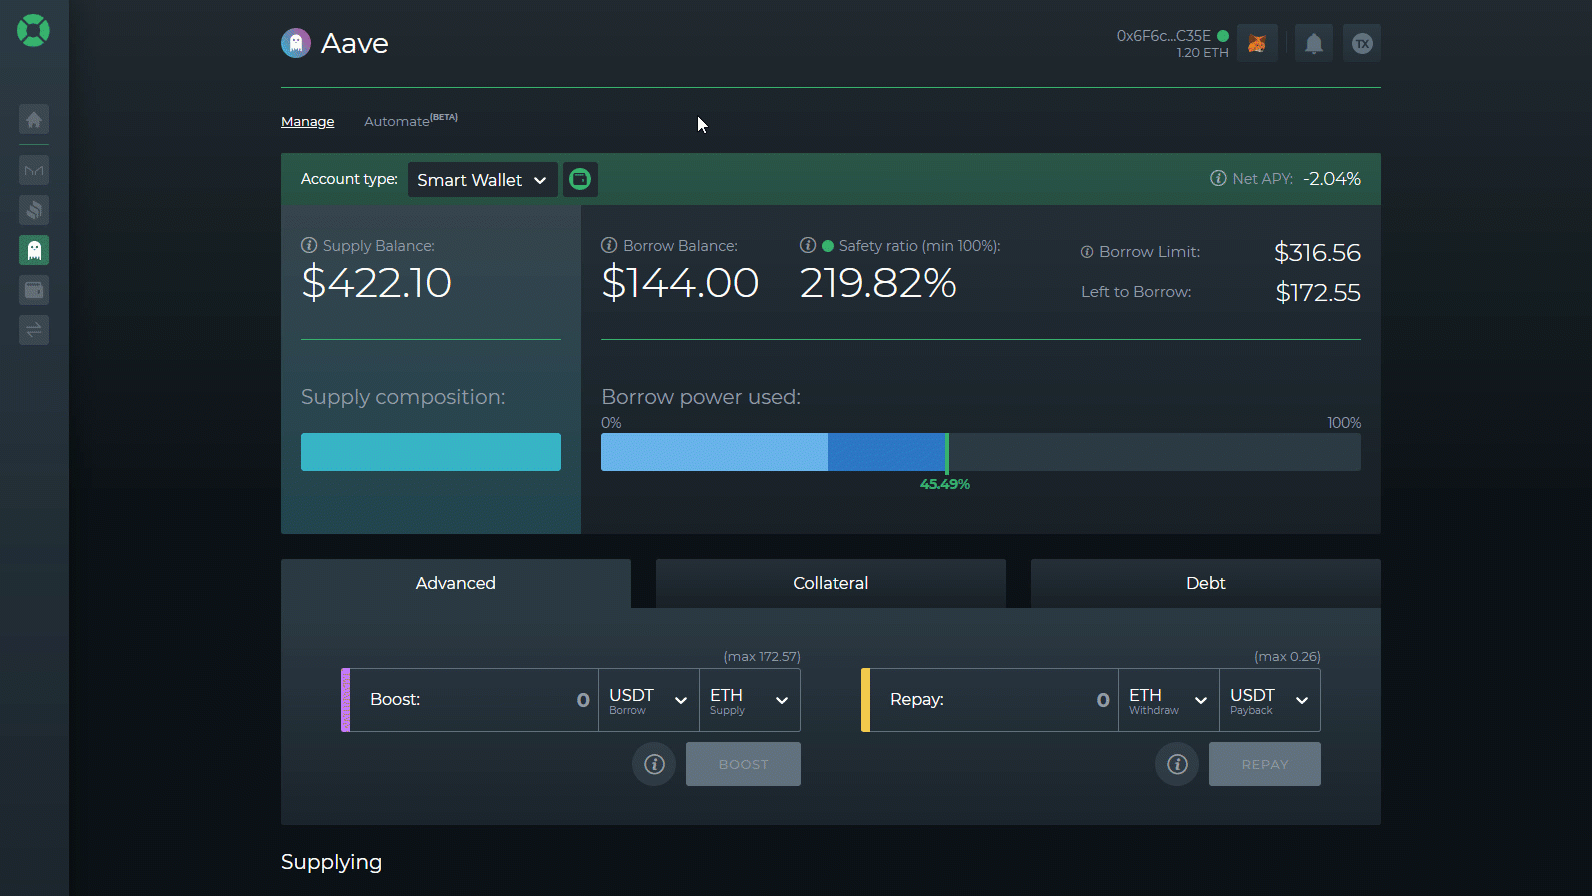Click the MetaMask fox wallet icon

pyautogui.click(x=1257, y=43)
